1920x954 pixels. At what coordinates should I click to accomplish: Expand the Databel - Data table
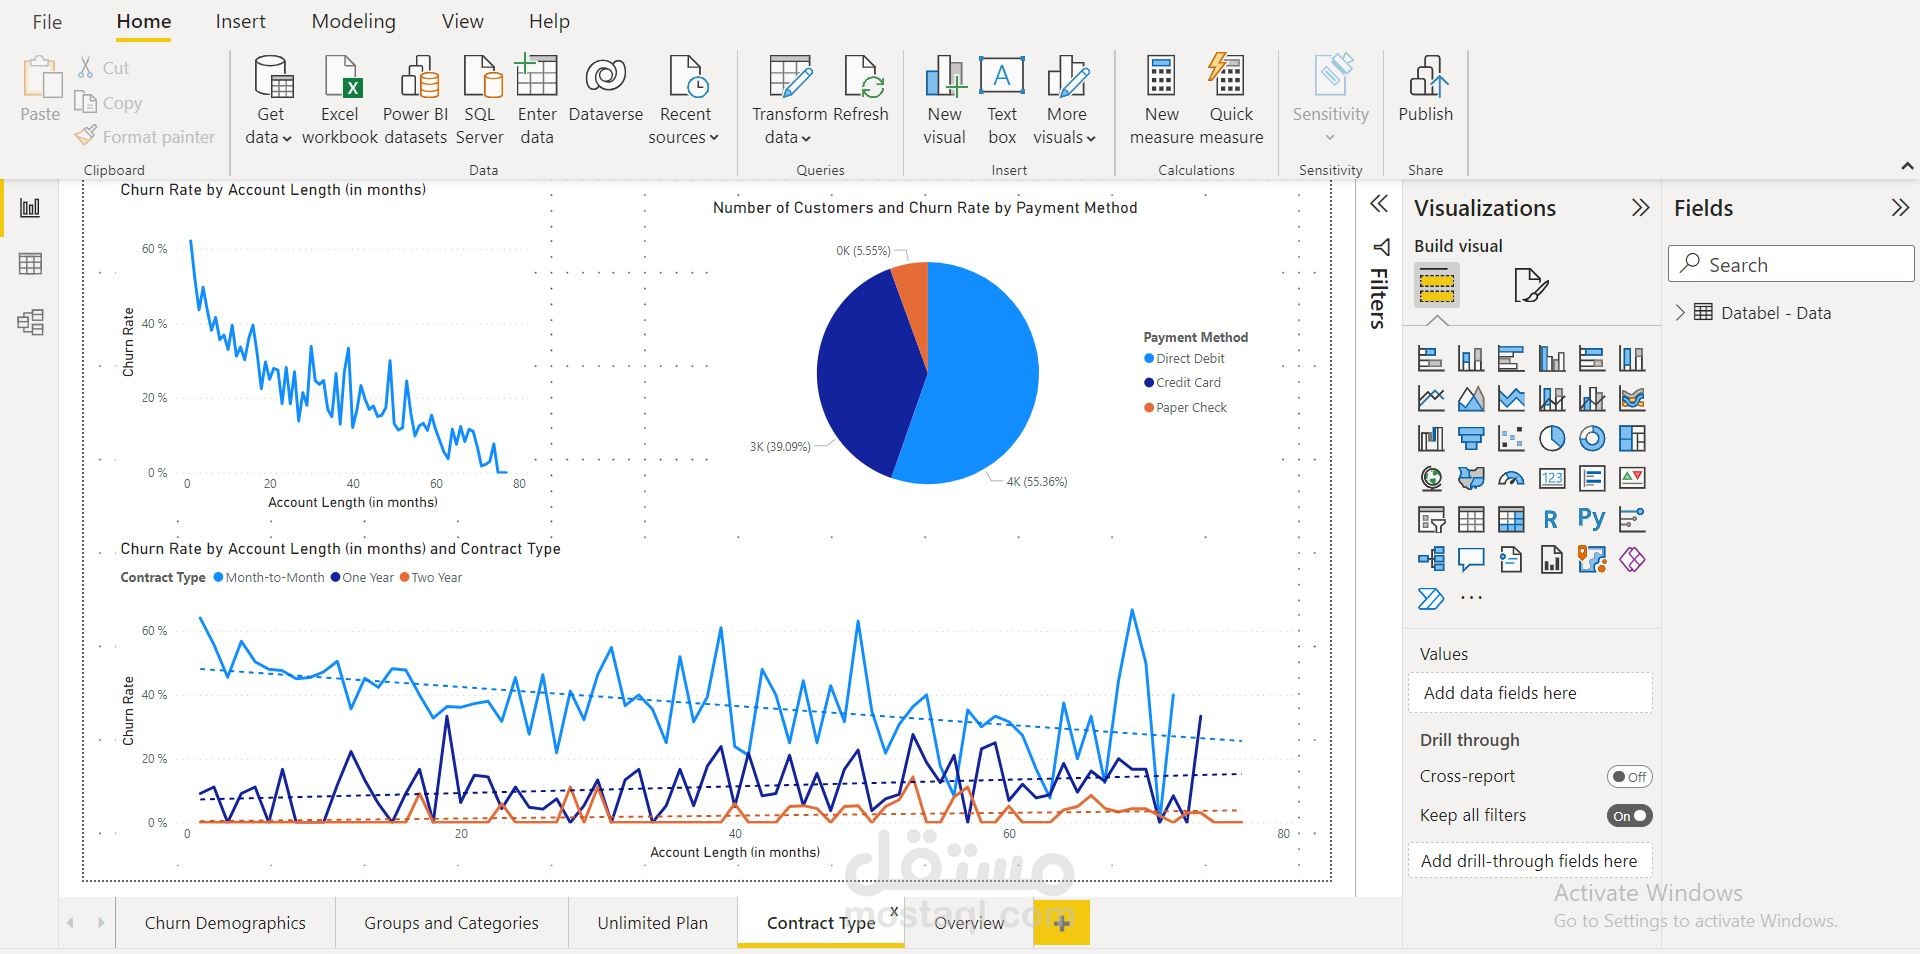pyautogui.click(x=1680, y=313)
